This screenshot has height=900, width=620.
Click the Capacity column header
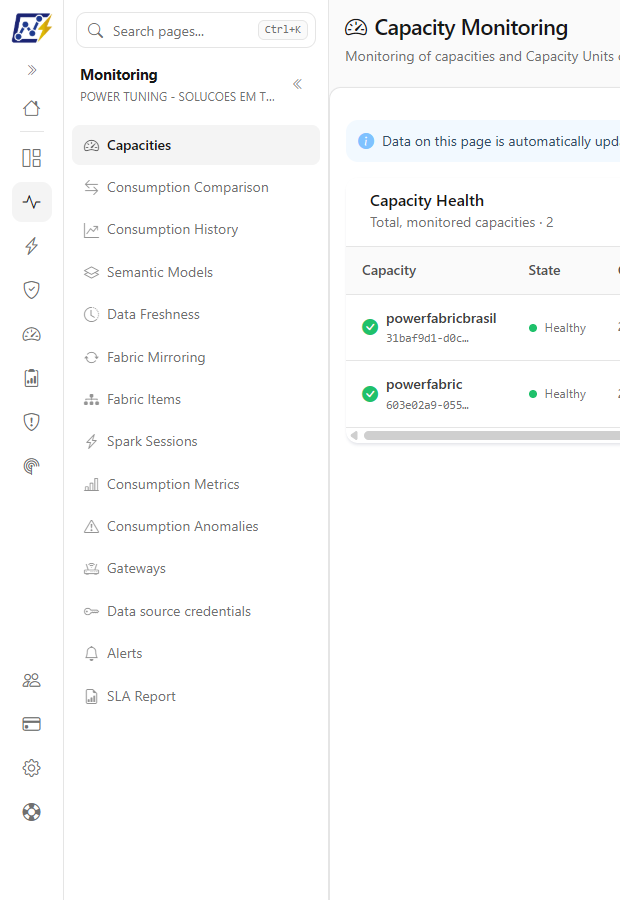tap(389, 270)
